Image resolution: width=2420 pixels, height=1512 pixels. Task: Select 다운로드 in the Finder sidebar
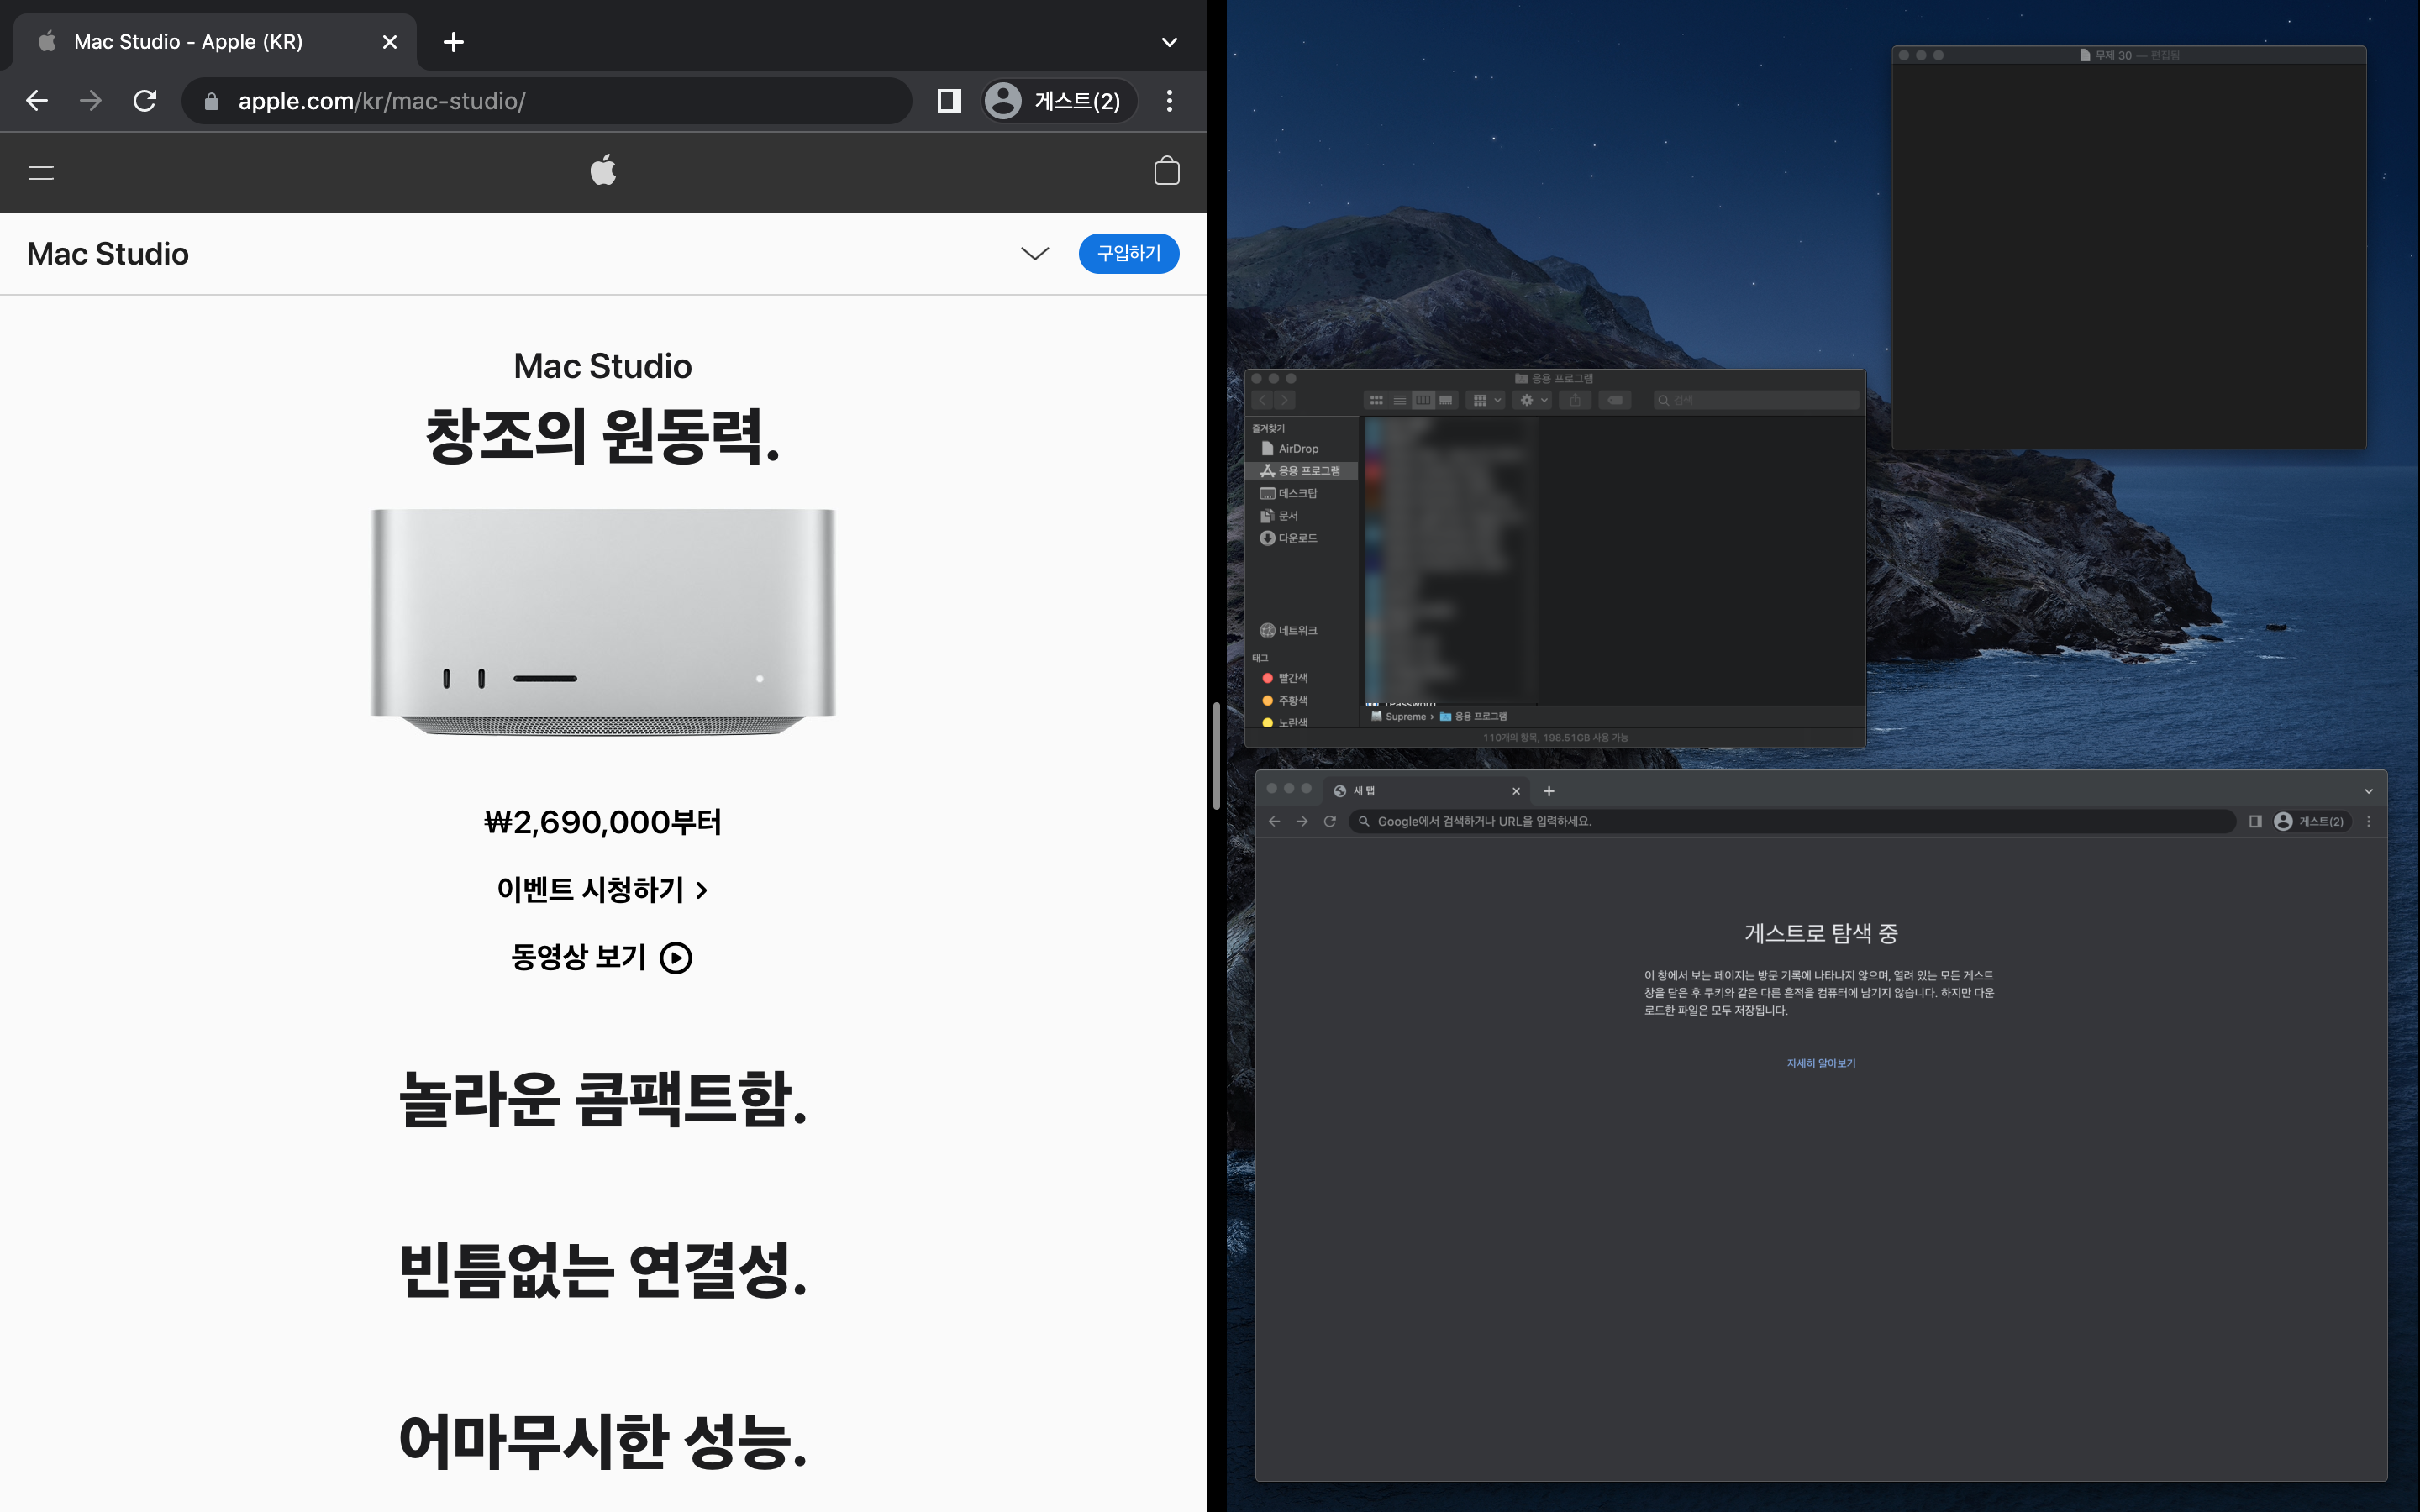(x=1297, y=538)
